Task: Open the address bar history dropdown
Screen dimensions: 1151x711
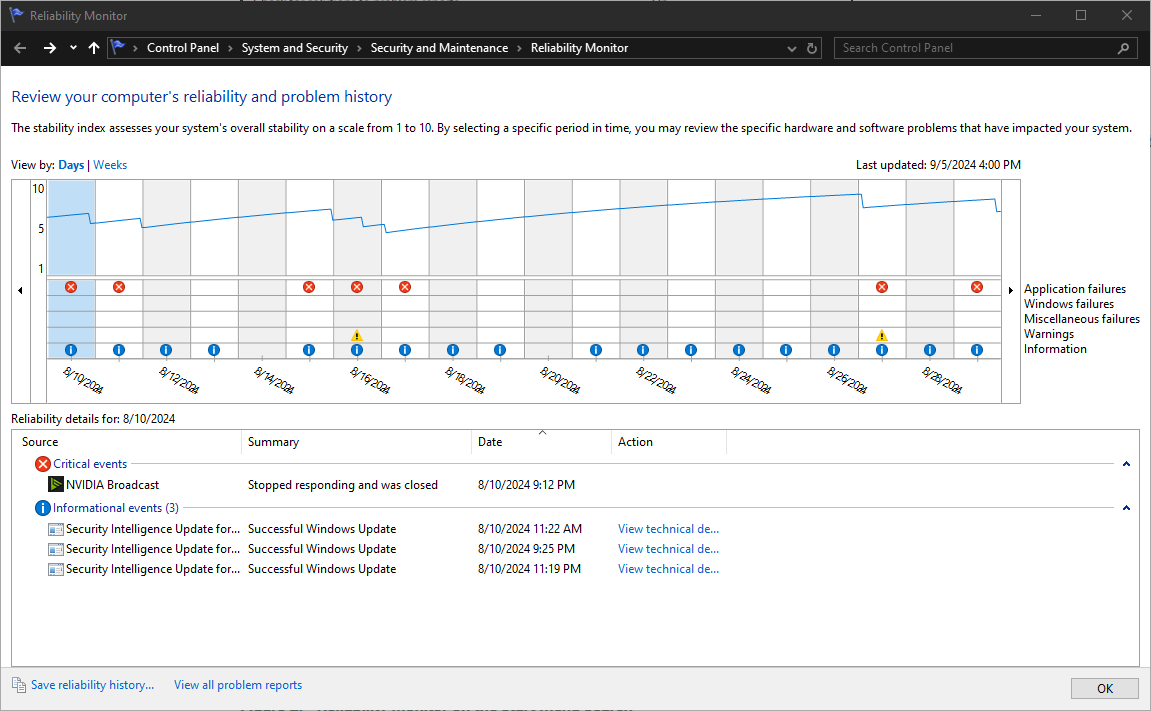Action: pyautogui.click(x=791, y=47)
